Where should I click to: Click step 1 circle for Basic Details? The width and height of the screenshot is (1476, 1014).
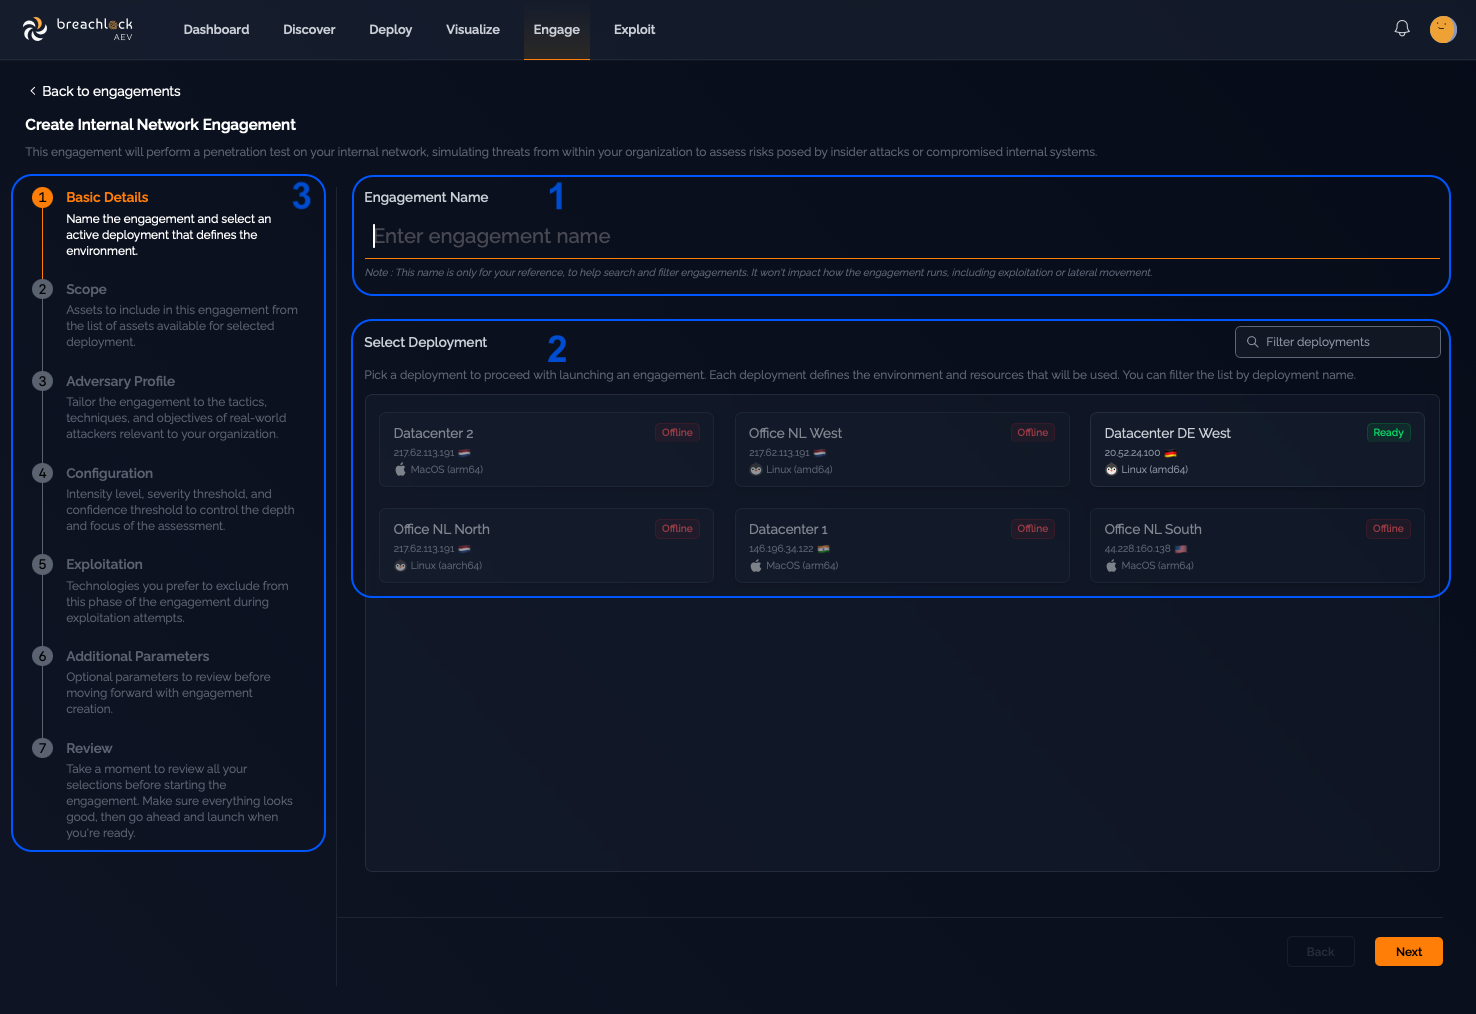click(x=42, y=197)
